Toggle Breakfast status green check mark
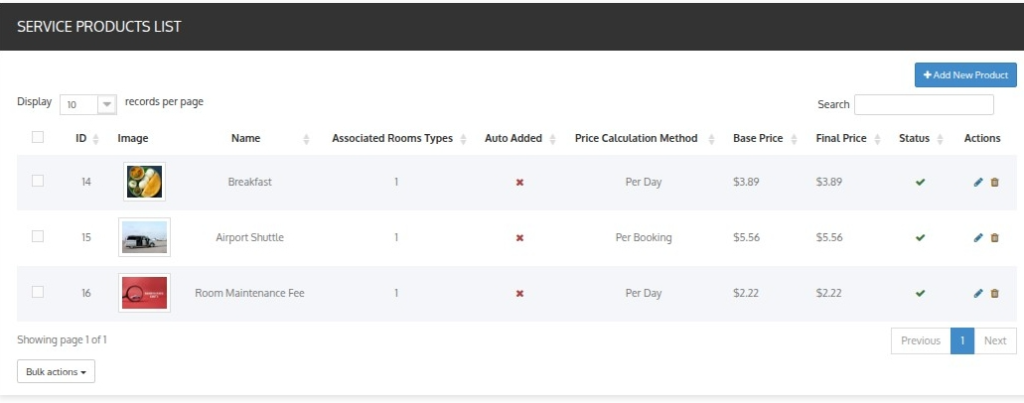 (x=920, y=182)
